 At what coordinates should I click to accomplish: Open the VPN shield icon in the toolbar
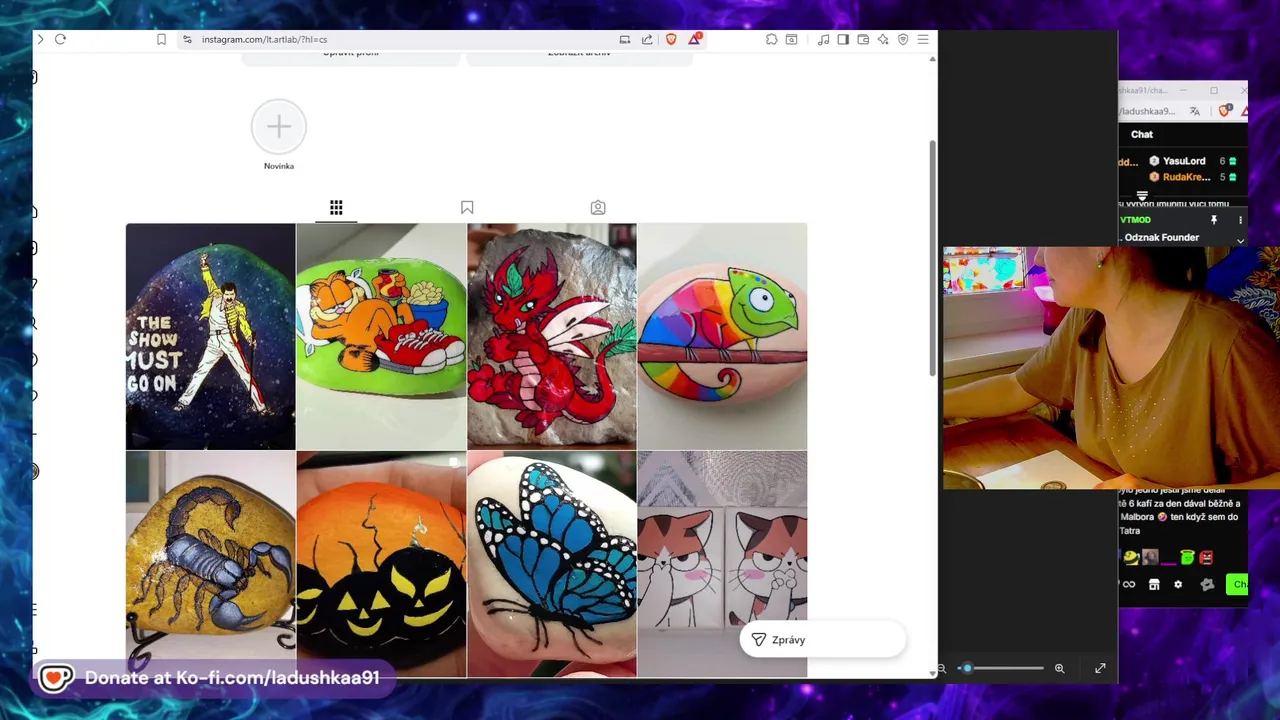pyautogui.click(x=903, y=39)
